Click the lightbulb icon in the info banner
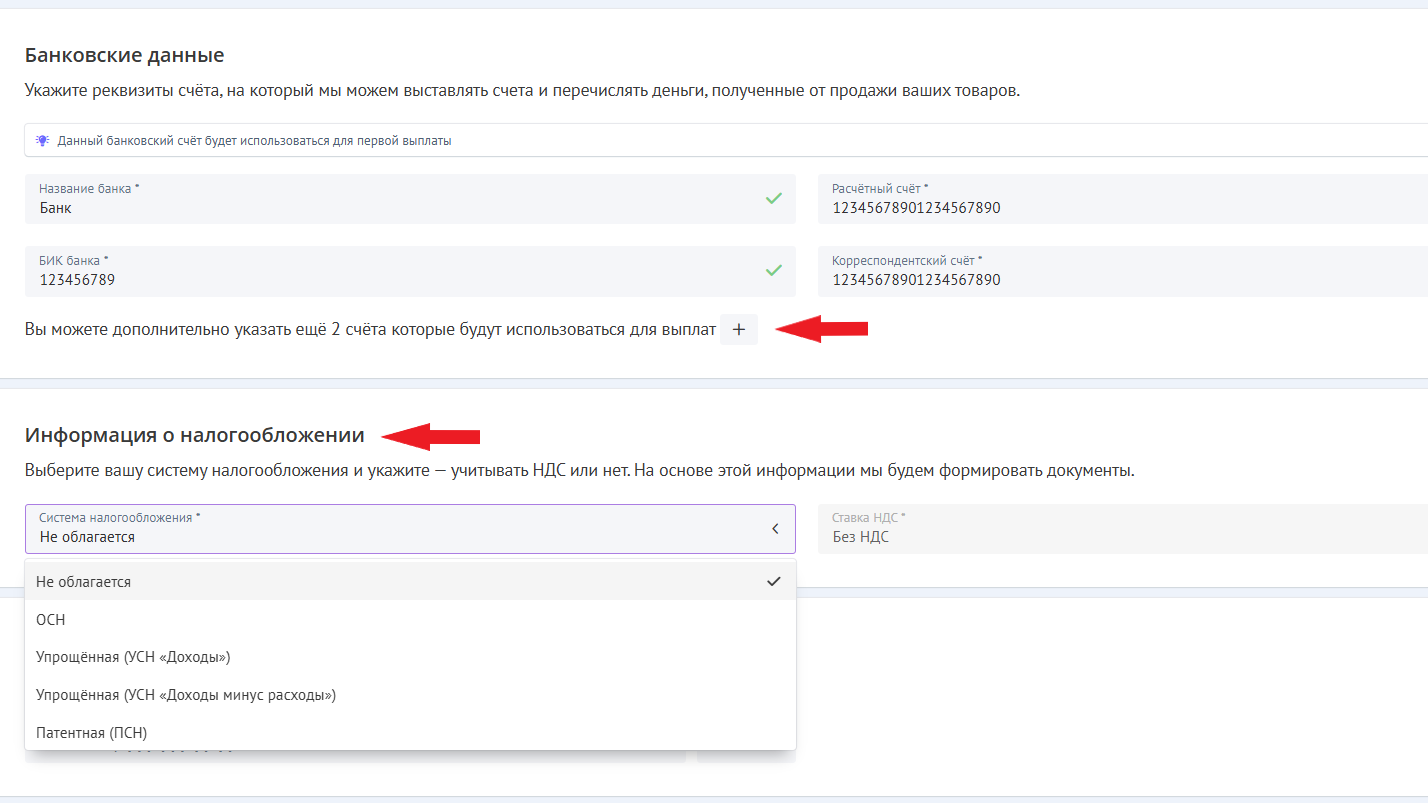 42,141
